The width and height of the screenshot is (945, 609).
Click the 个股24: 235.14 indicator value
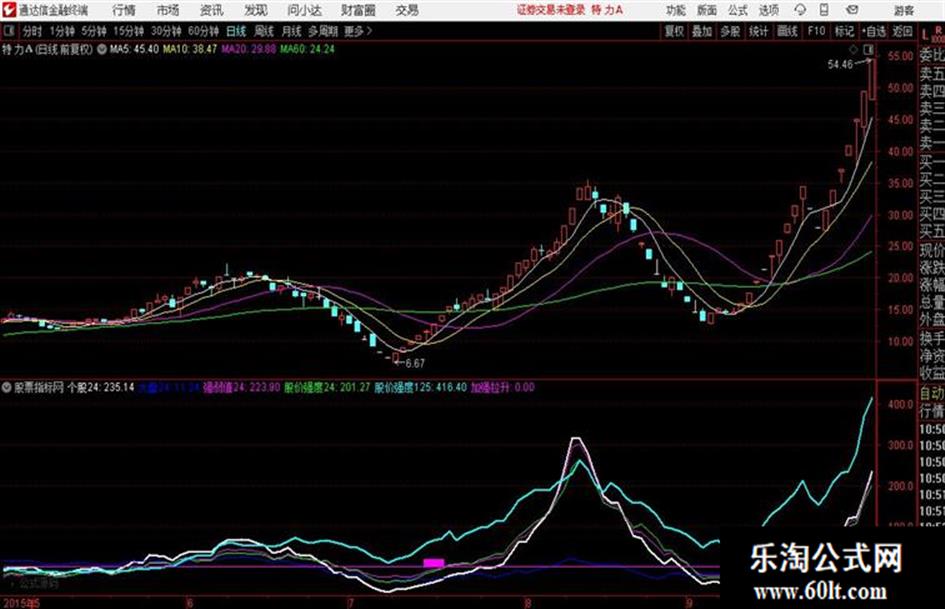click(x=101, y=388)
